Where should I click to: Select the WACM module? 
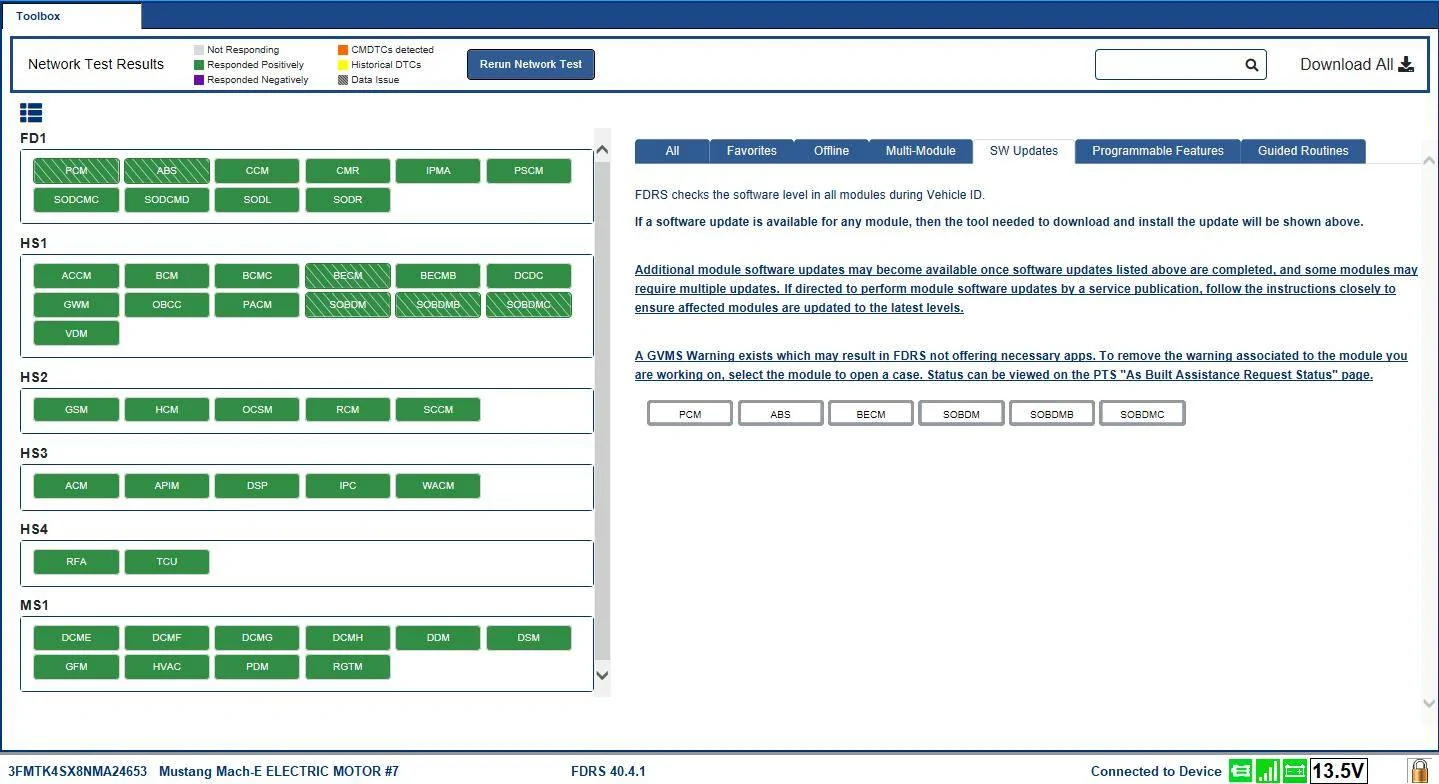coord(438,486)
